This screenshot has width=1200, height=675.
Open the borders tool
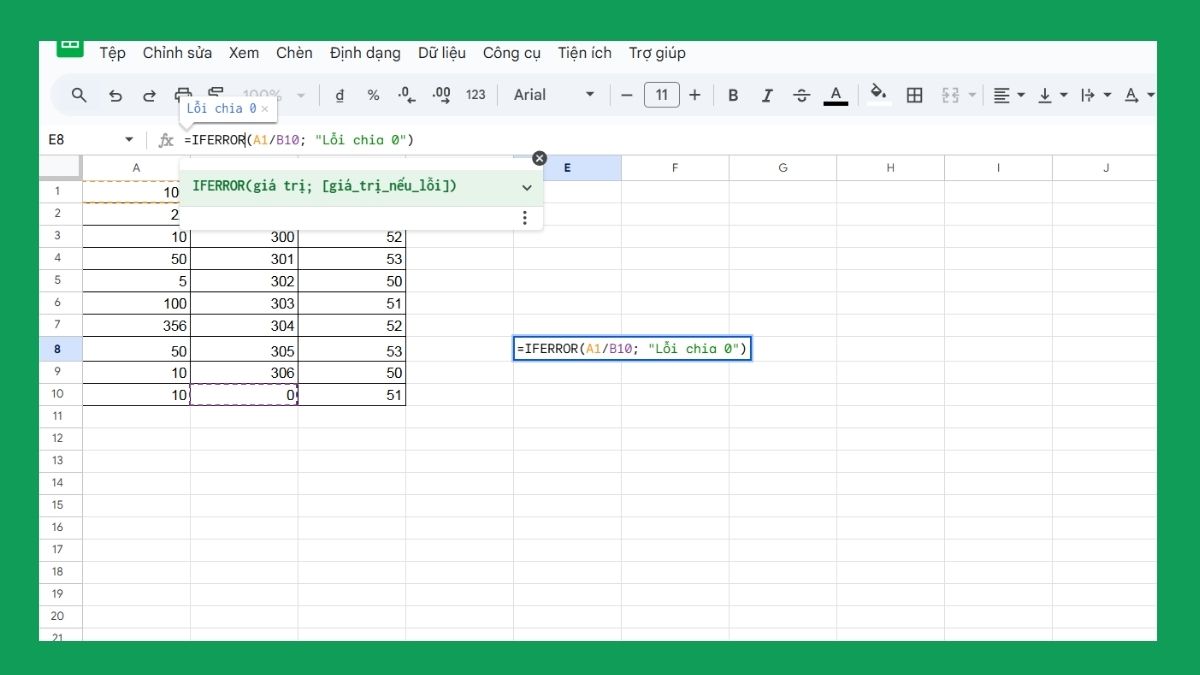coord(914,95)
